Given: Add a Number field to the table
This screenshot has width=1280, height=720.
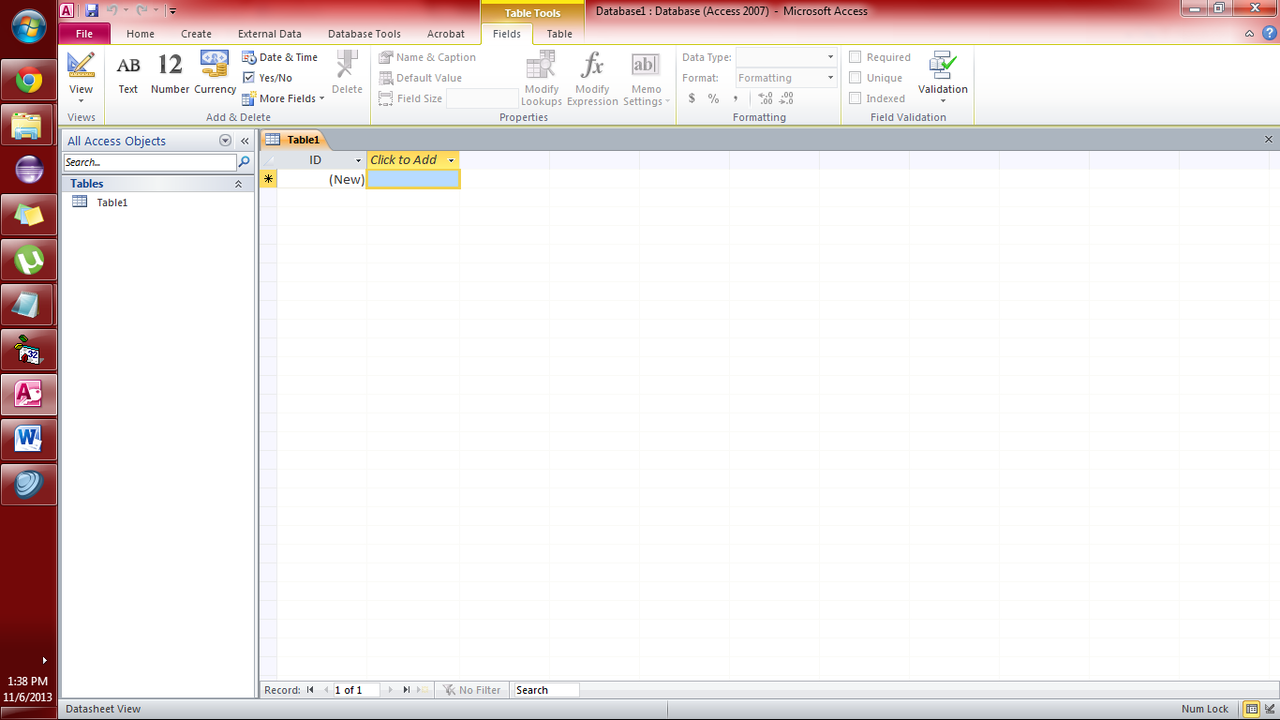Looking at the screenshot, I should 170,75.
